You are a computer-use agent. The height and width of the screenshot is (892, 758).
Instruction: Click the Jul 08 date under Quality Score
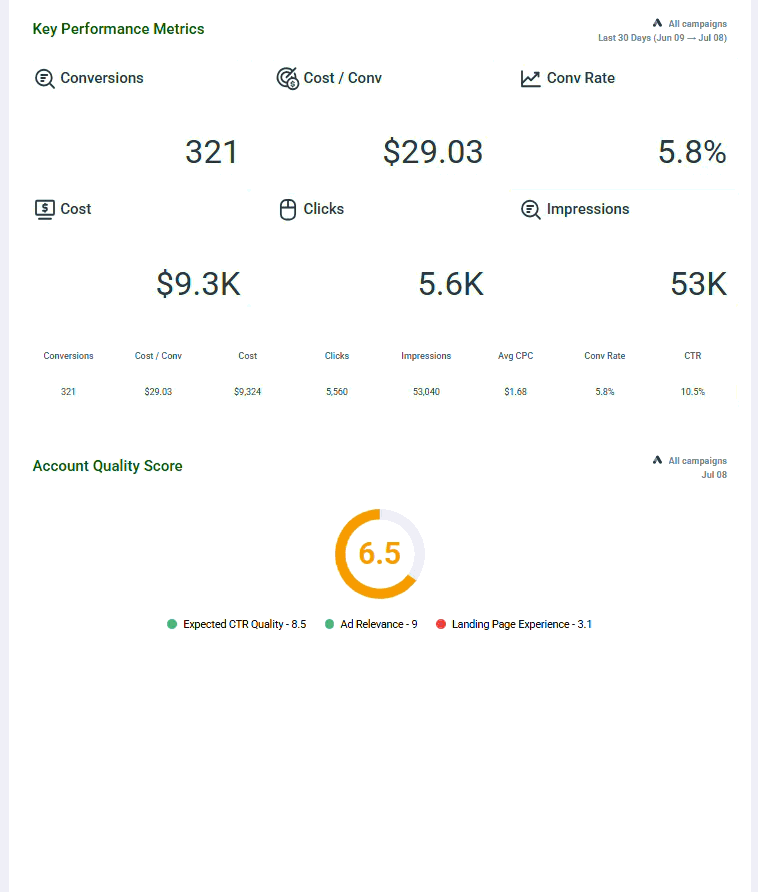[714, 475]
